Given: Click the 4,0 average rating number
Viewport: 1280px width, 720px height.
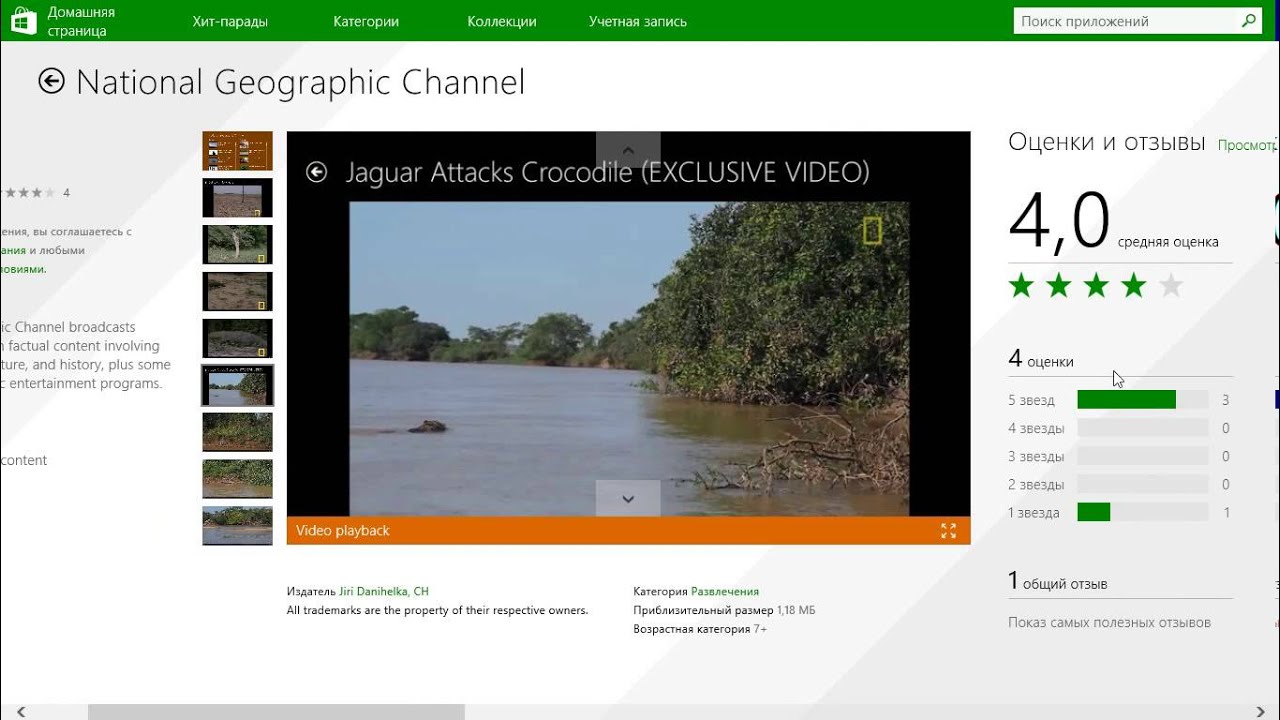Looking at the screenshot, I should 1059,221.
